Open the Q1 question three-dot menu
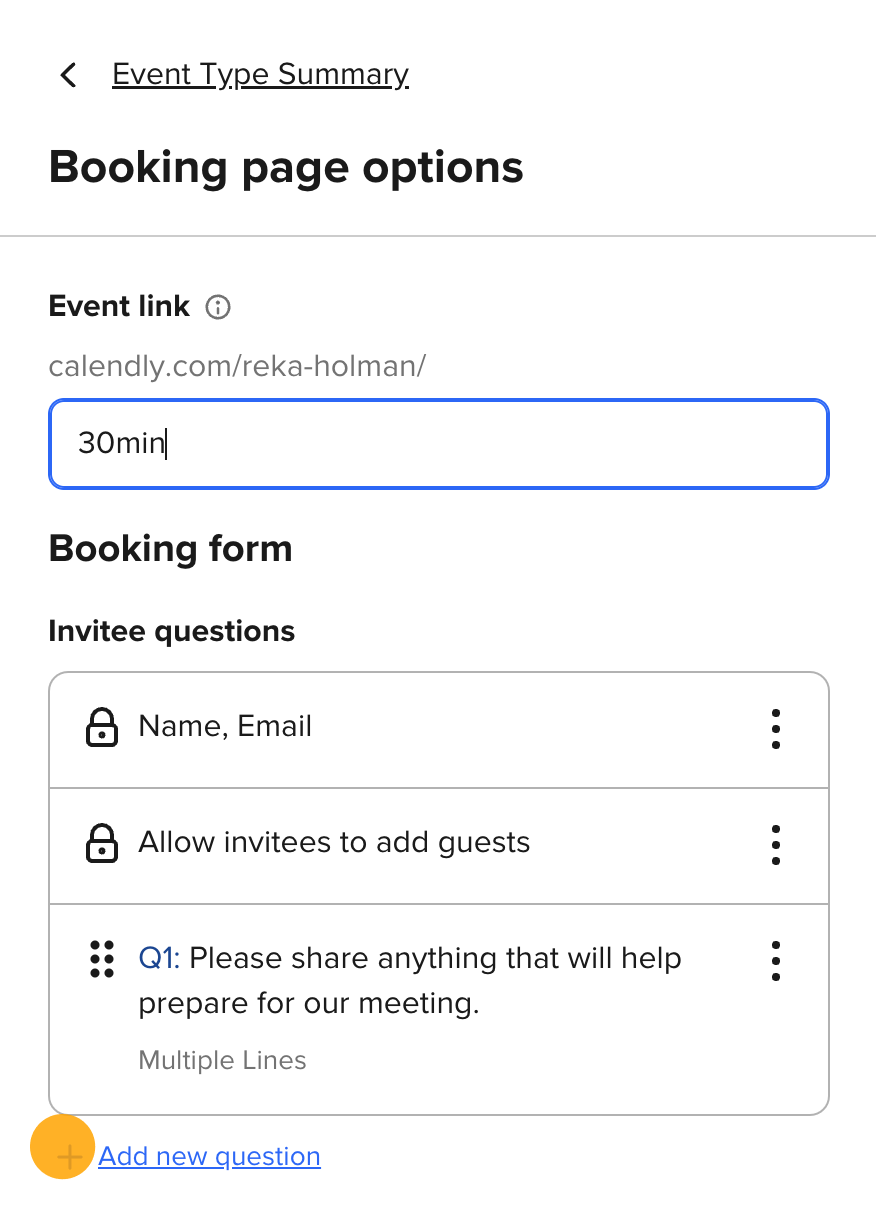The width and height of the screenshot is (876, 1210). tap(776, 961)
